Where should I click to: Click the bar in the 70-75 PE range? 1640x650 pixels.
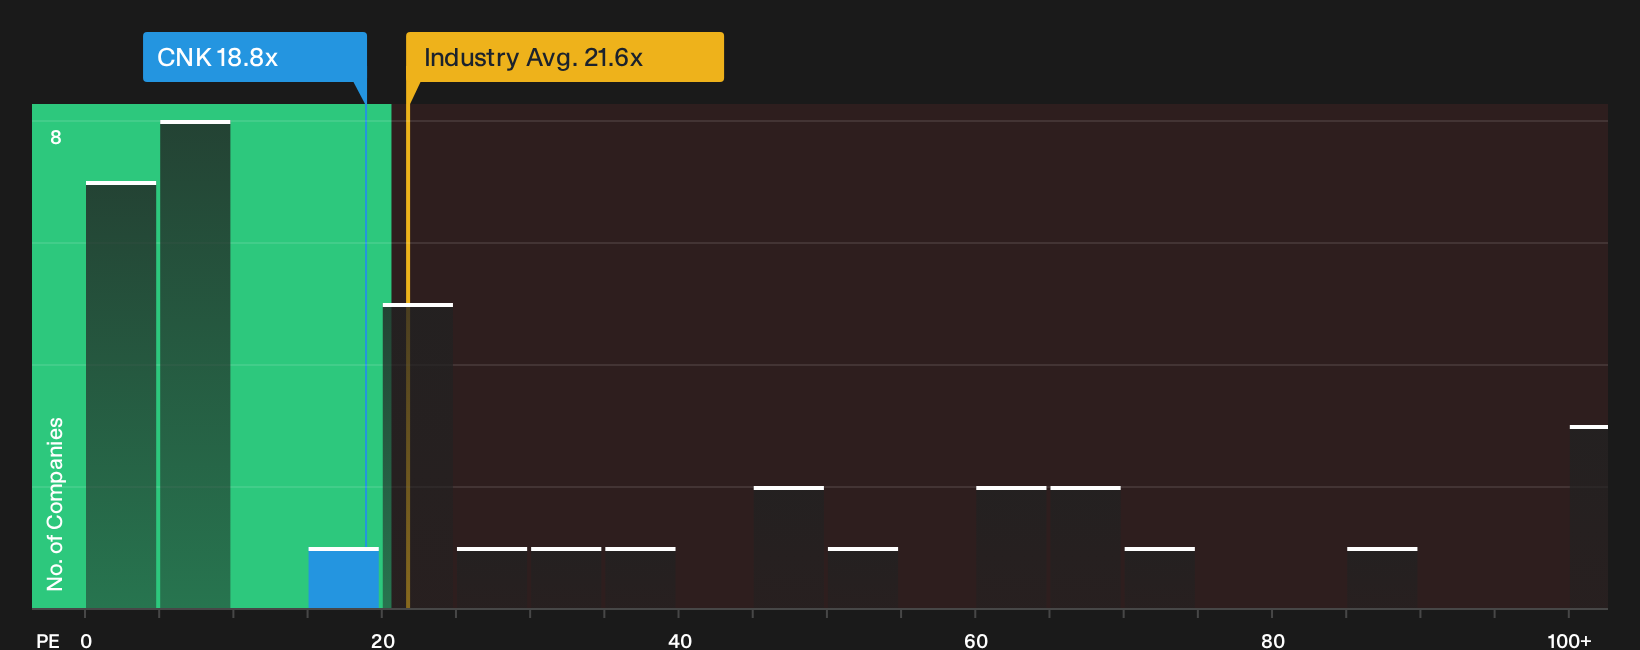tap(1160, 578)
